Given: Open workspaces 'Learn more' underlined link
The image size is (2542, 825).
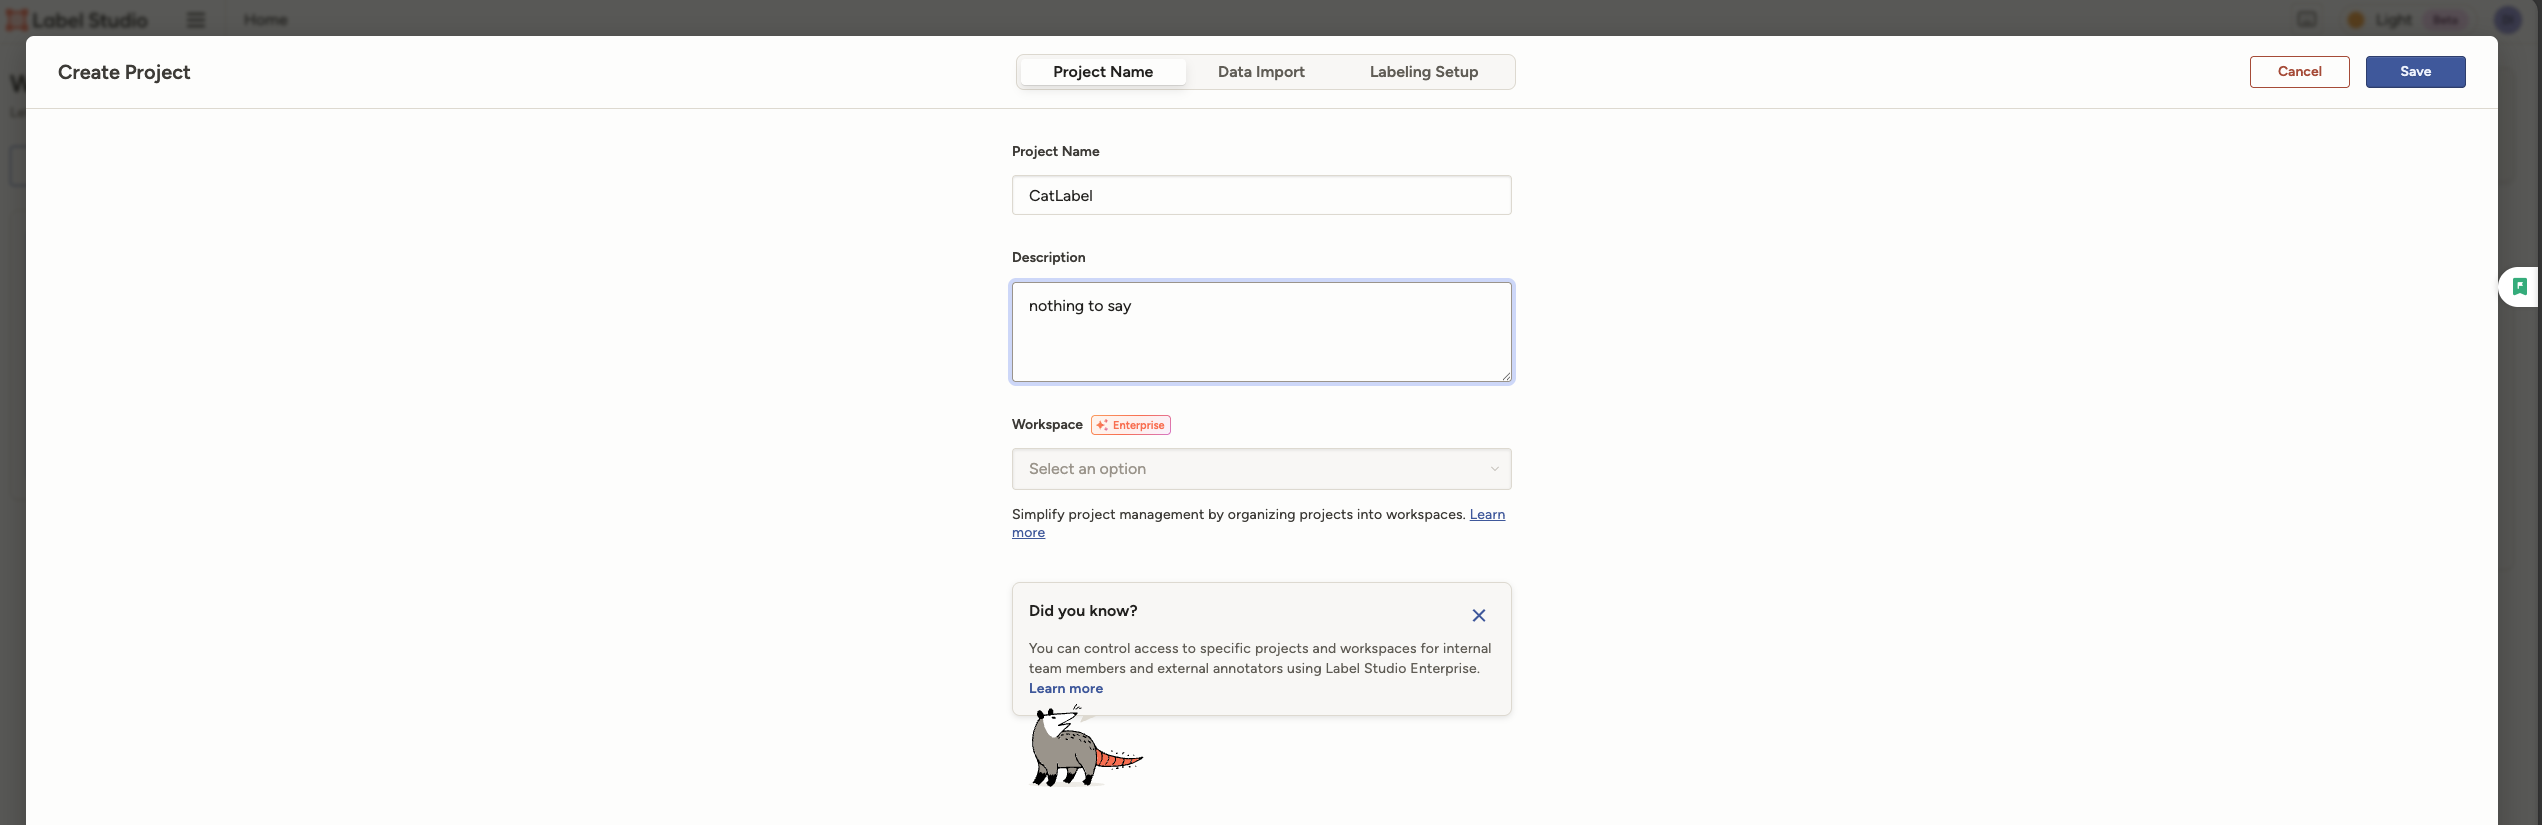Looking at the screenshot, I should click(x=1486, y=515).
